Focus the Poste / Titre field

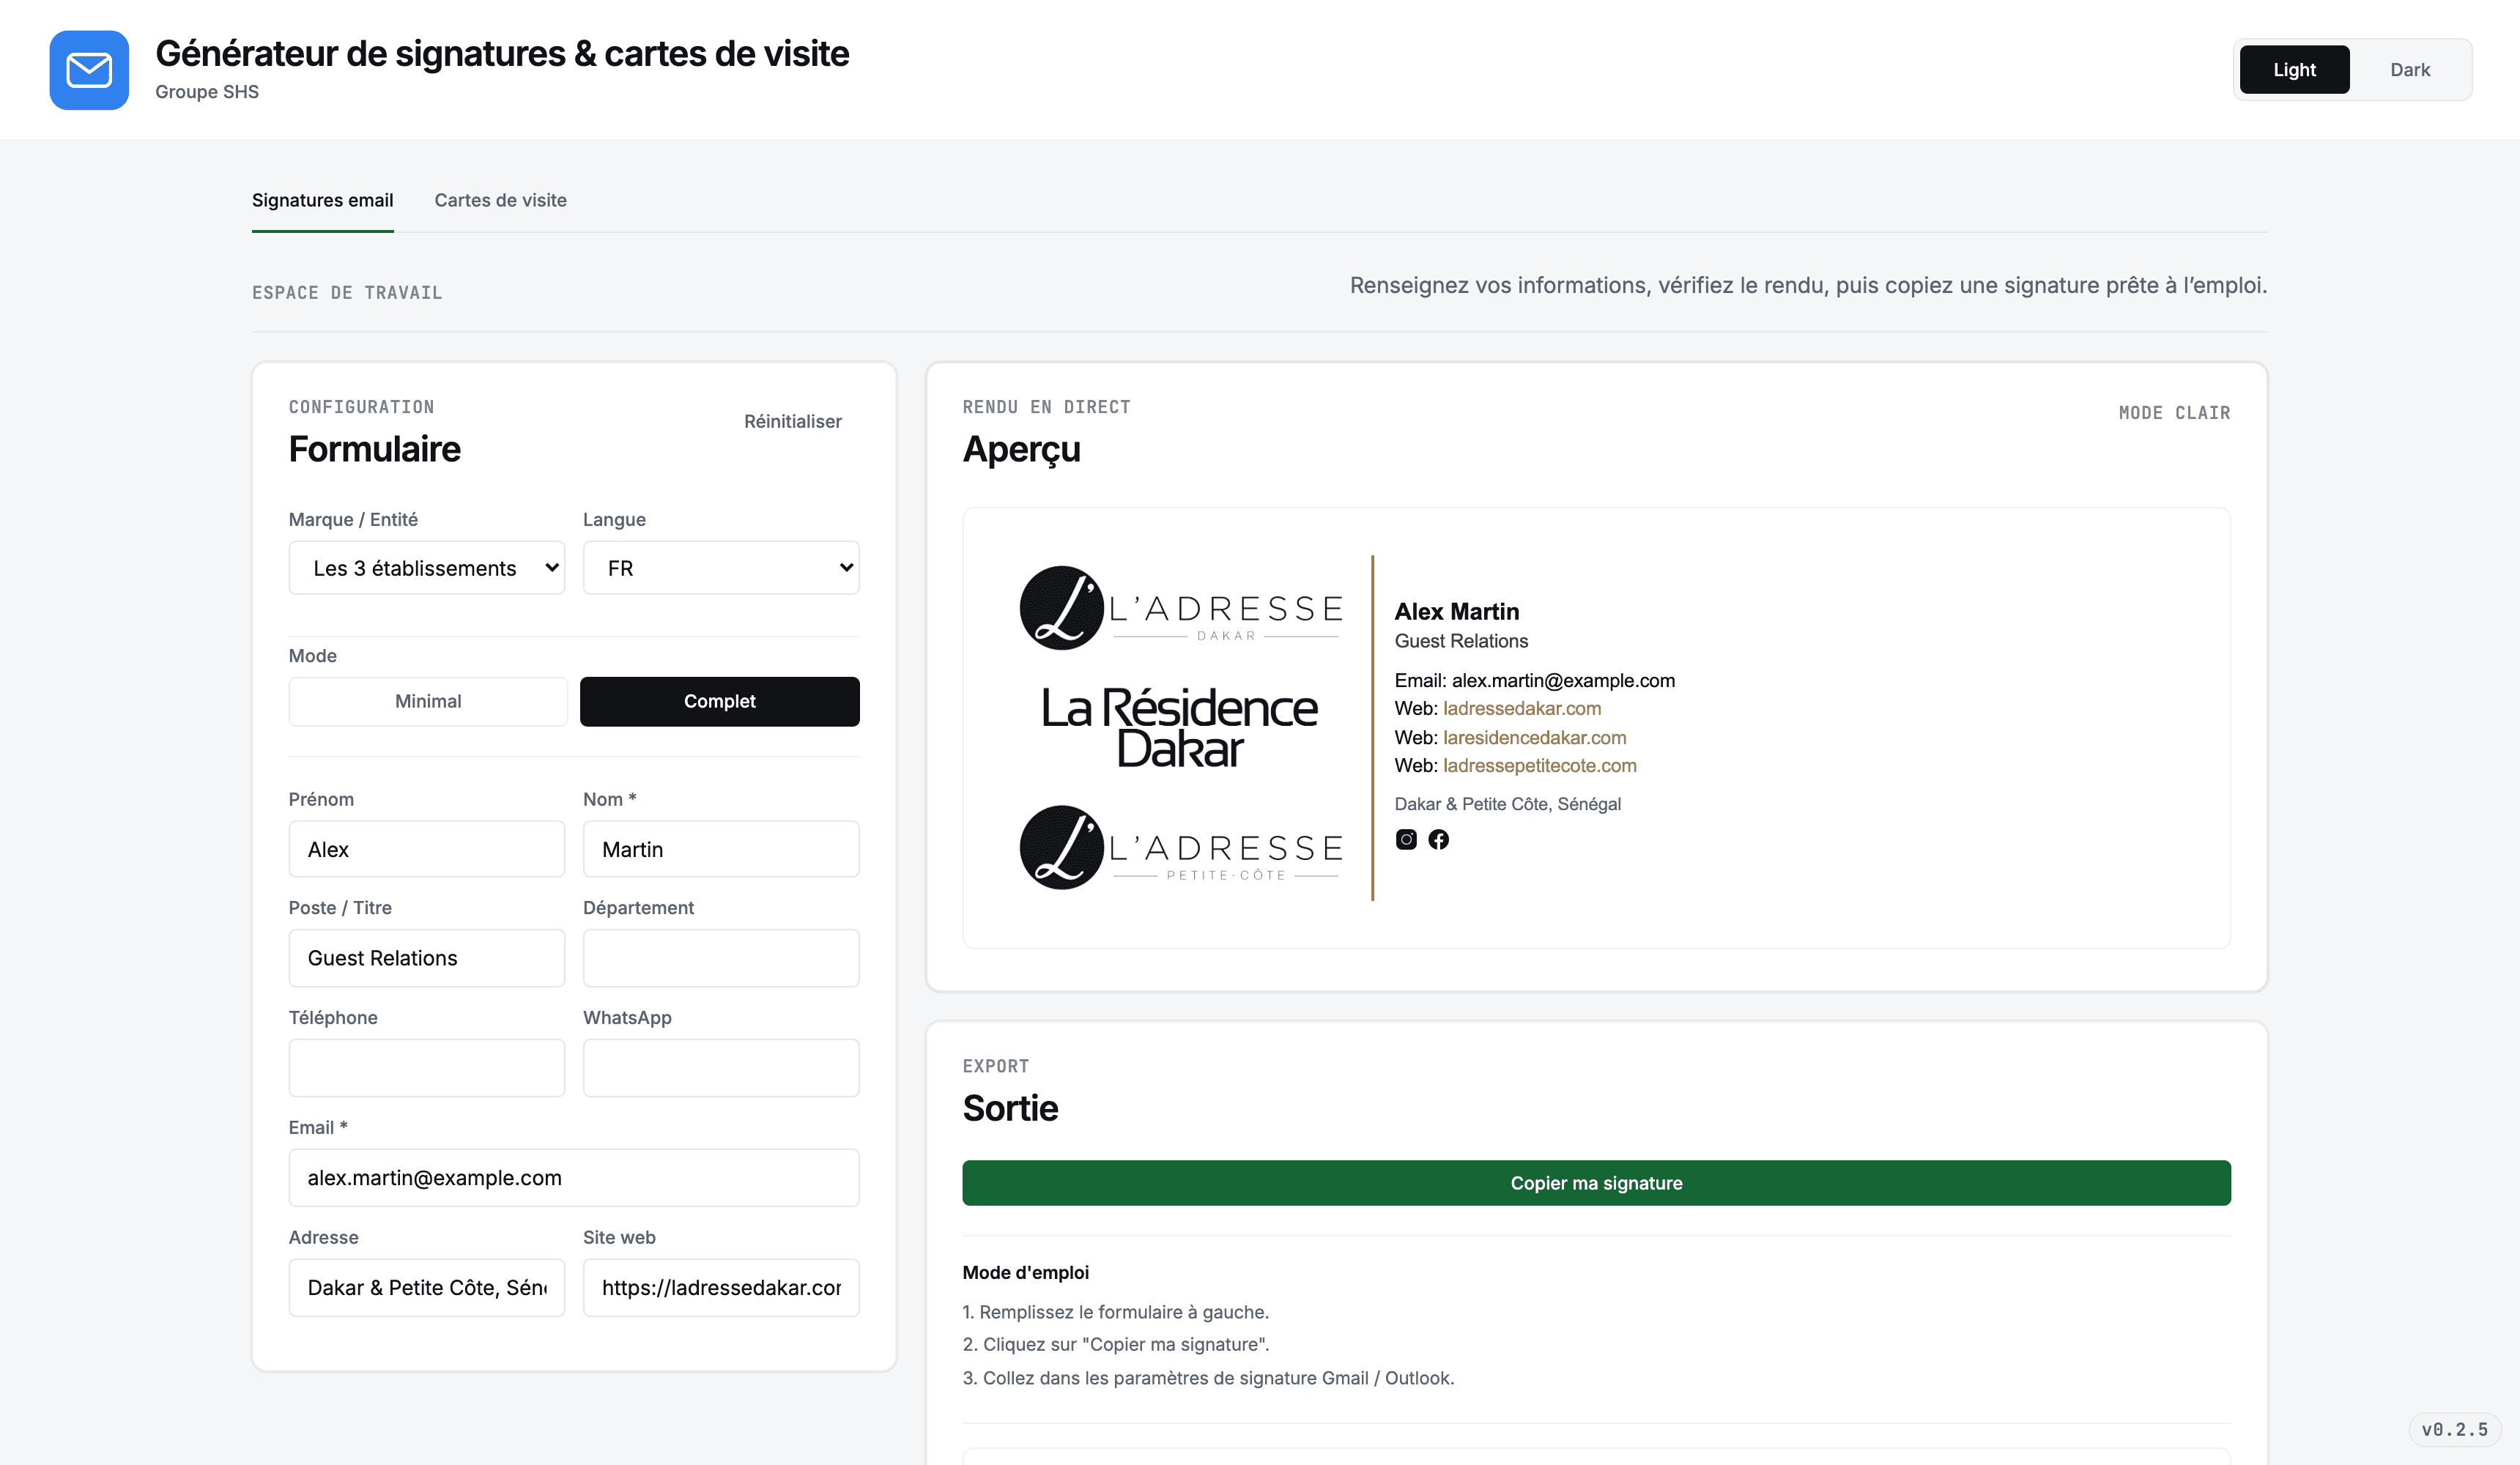click(x=427, y=958)
